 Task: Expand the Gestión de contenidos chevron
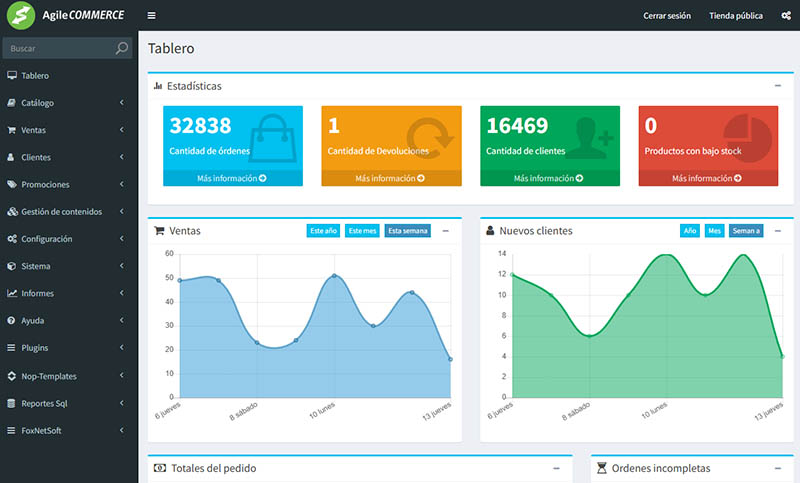pos(121,211)
